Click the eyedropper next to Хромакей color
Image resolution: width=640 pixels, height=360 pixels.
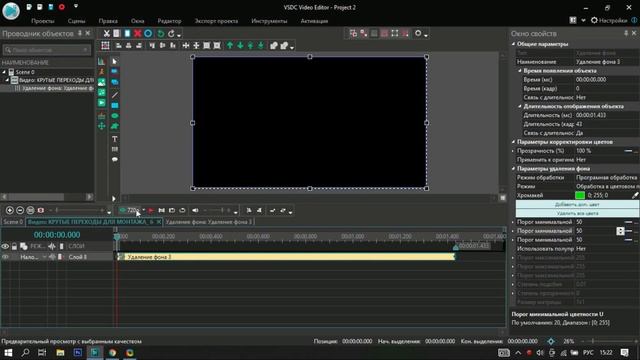(x=635, y=196)
